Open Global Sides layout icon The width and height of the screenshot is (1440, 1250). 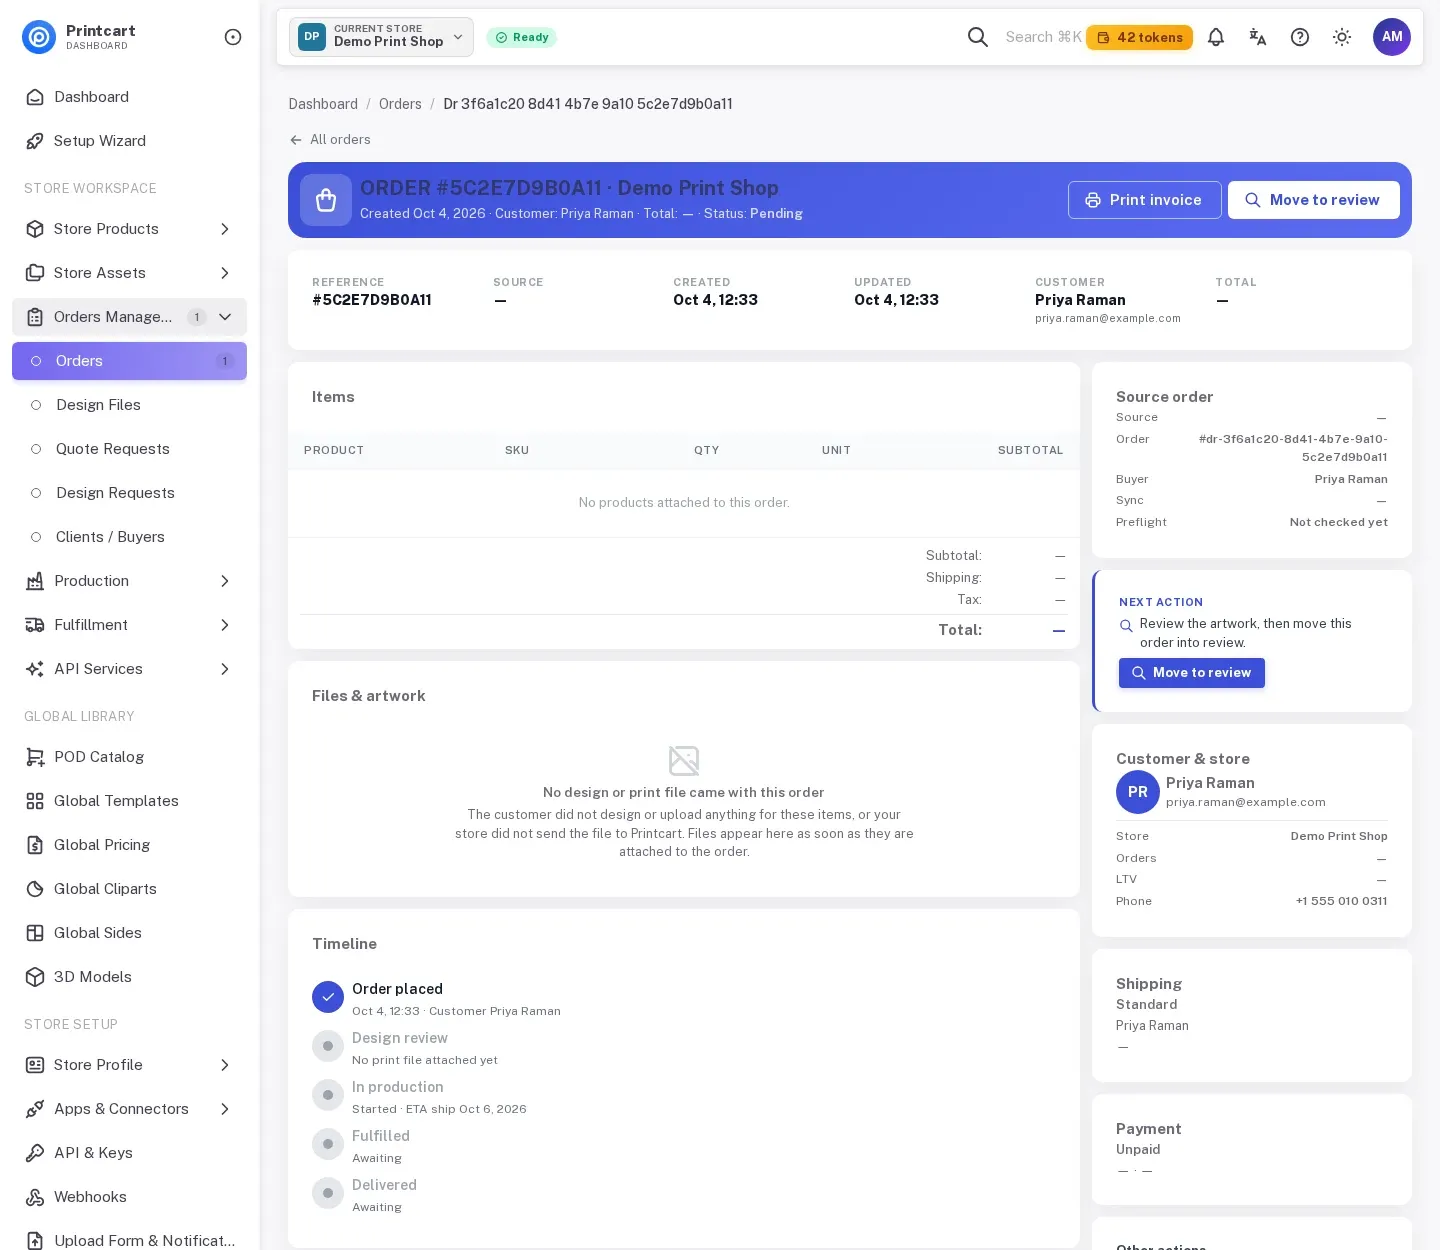[x=35, y=933]
